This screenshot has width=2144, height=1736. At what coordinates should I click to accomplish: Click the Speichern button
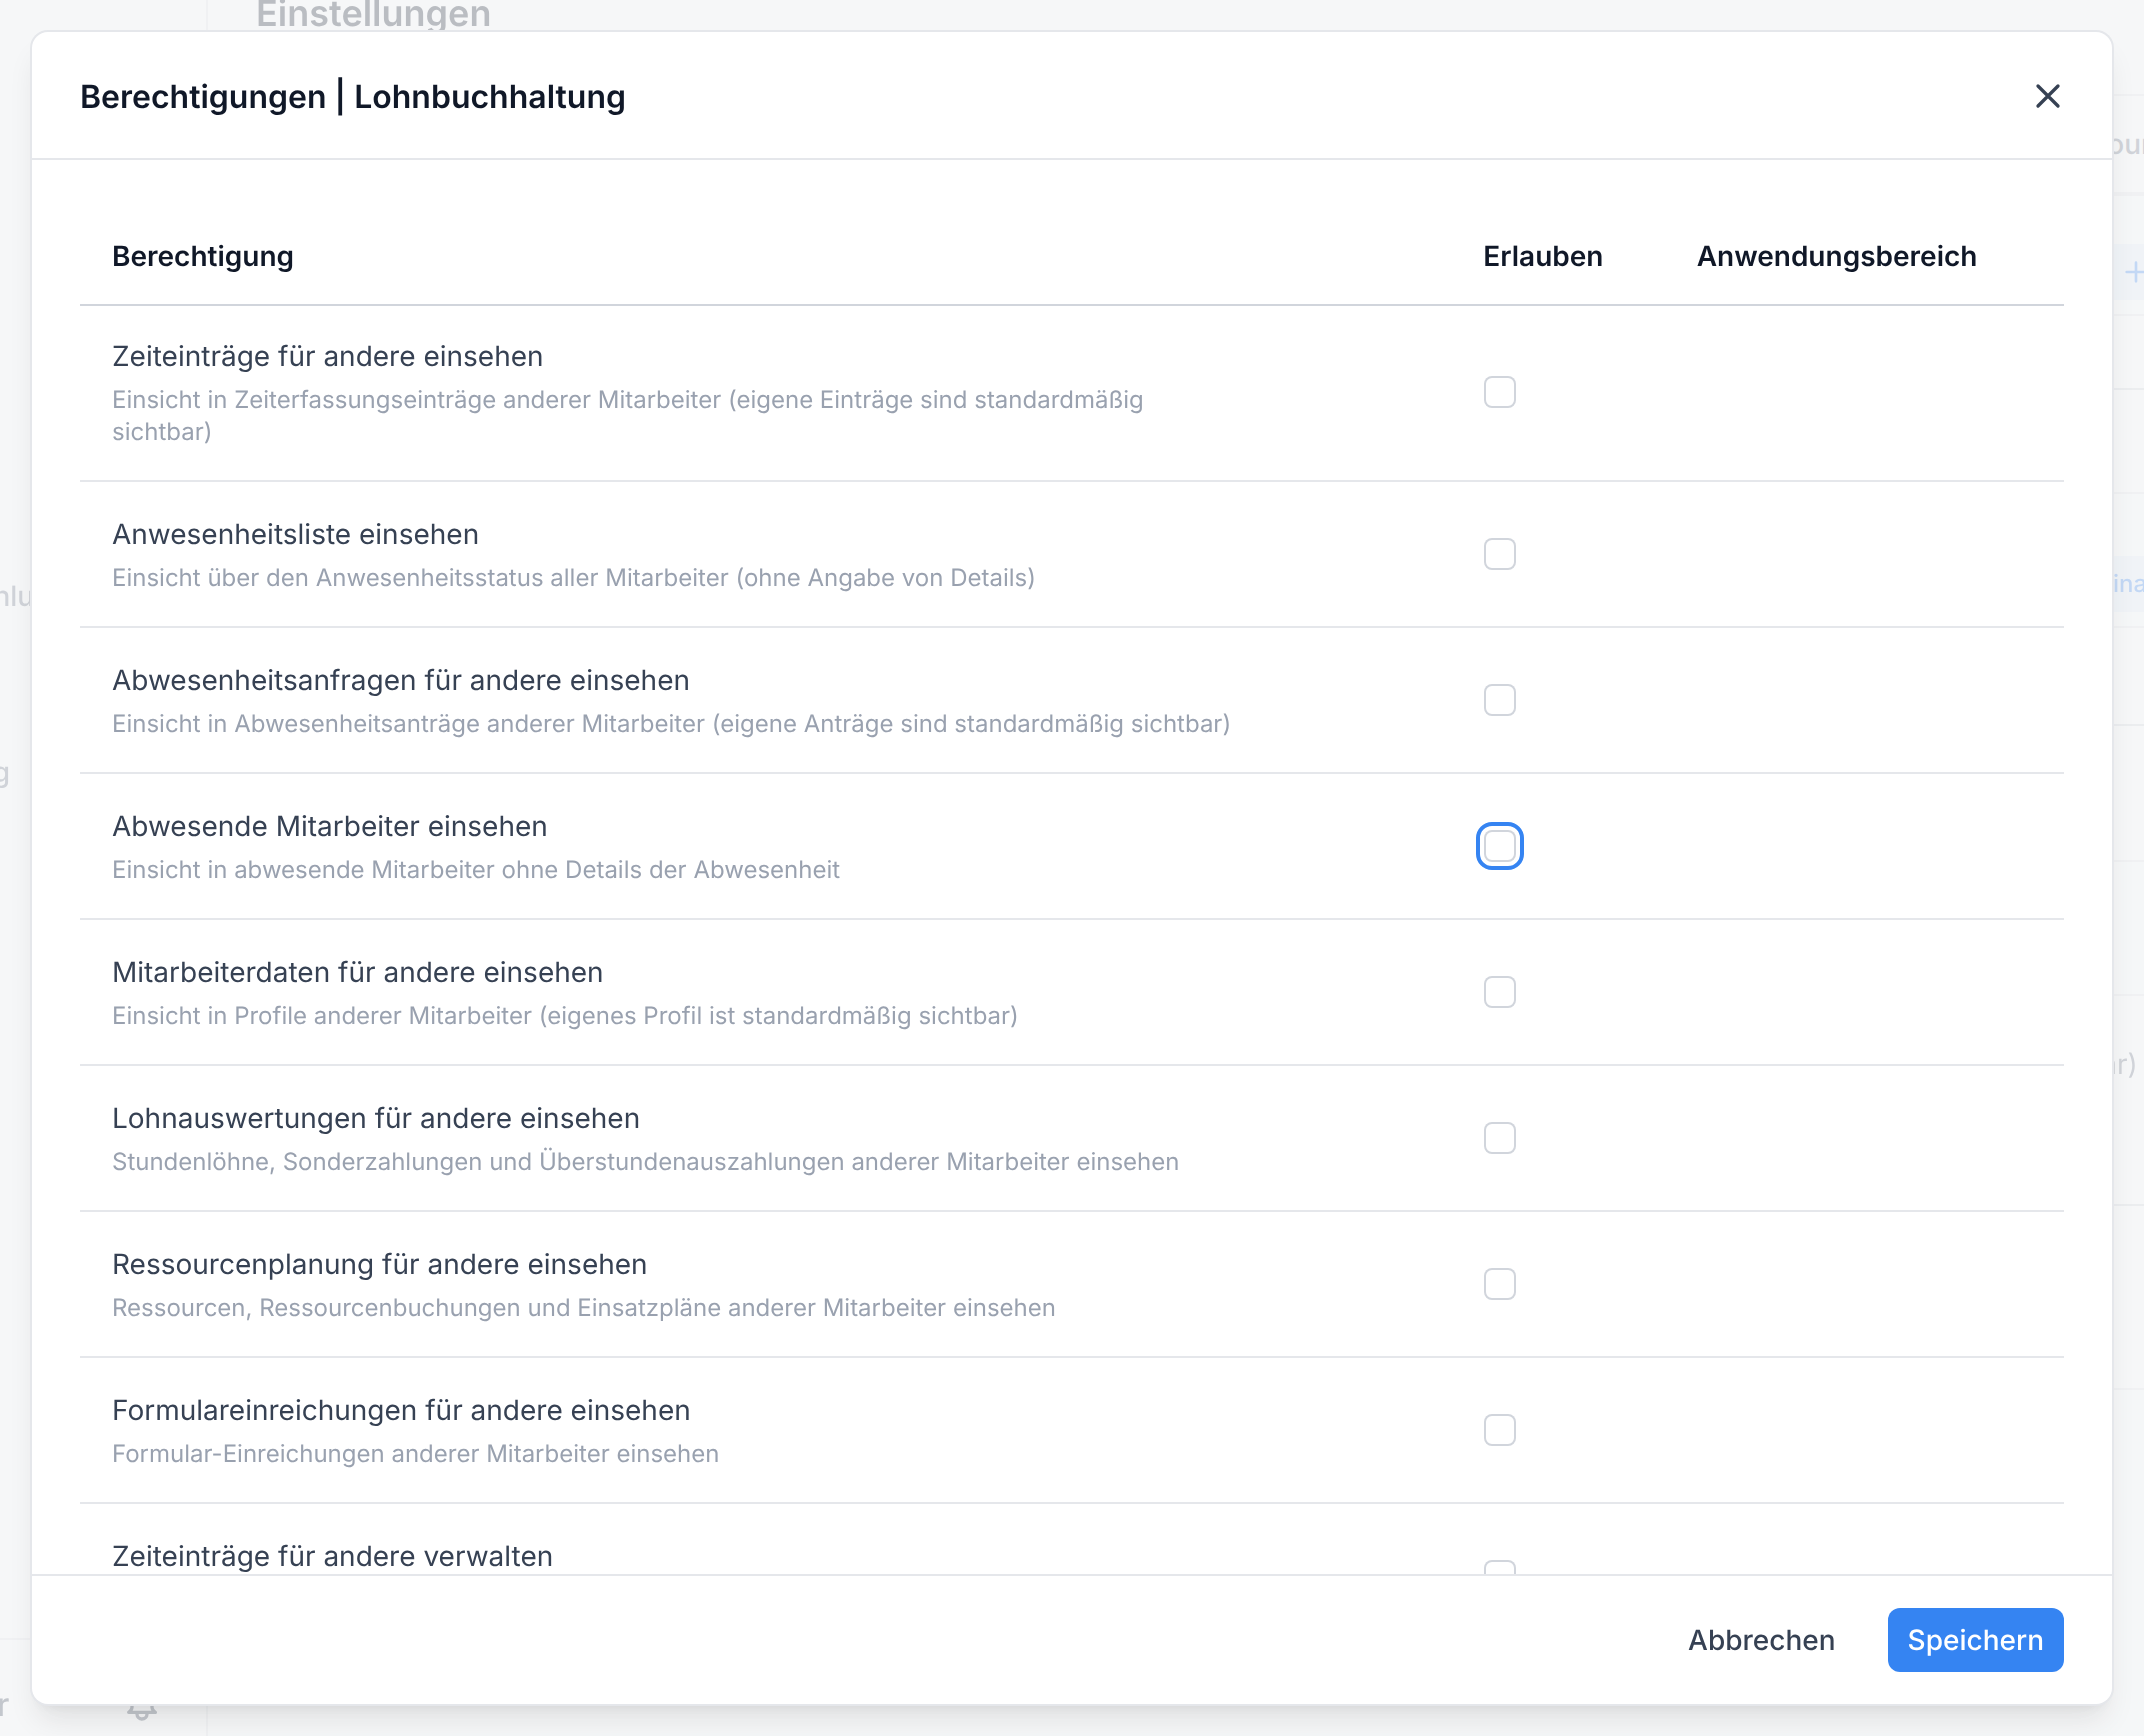1975,1640
